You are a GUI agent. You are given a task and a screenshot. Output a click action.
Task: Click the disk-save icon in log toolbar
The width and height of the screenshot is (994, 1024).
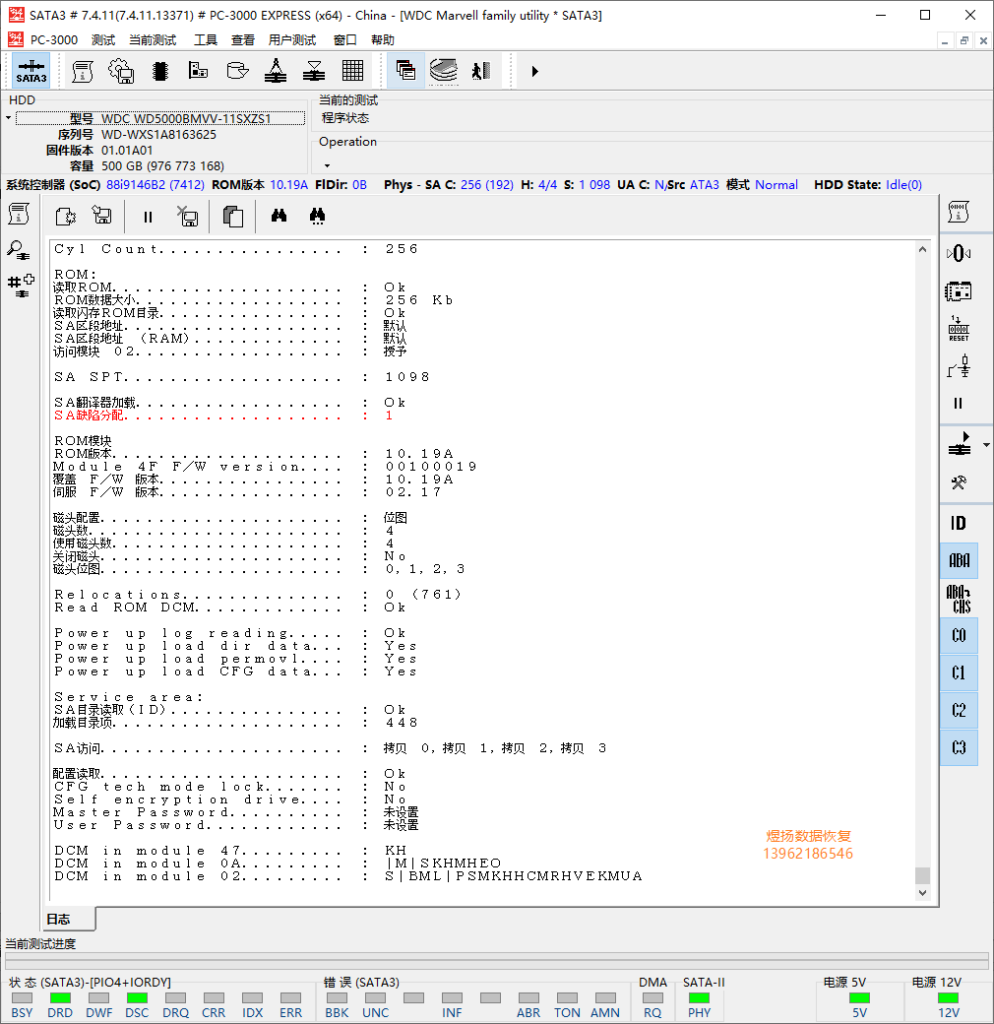[x=103, y=216]
